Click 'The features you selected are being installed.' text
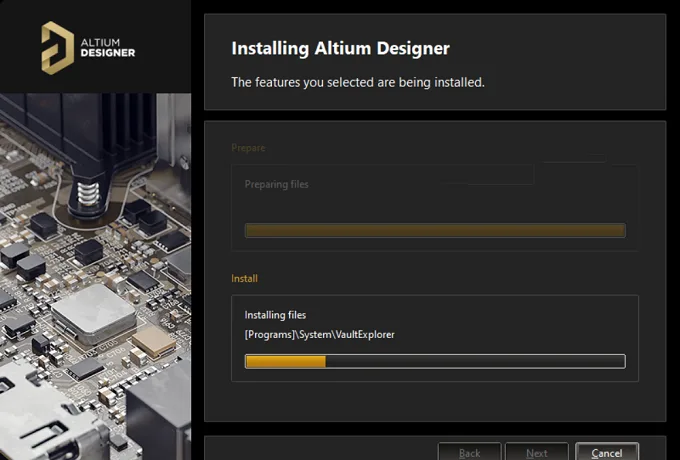This screenshot has width=680, height=460. pos(358,82)
